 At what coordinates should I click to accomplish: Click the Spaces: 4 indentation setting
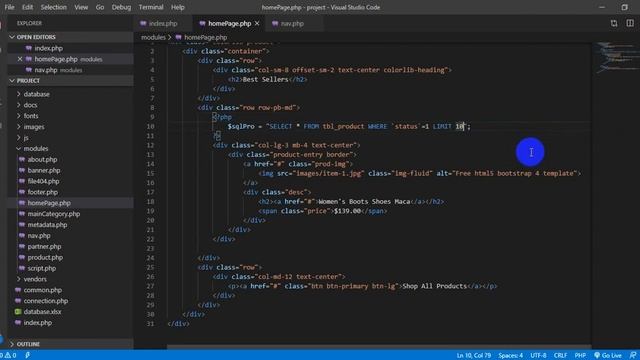[510, 356]
